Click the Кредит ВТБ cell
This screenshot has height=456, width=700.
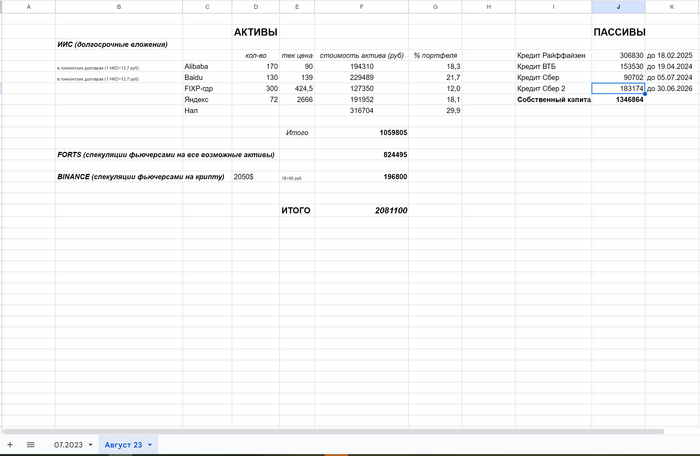554,67
